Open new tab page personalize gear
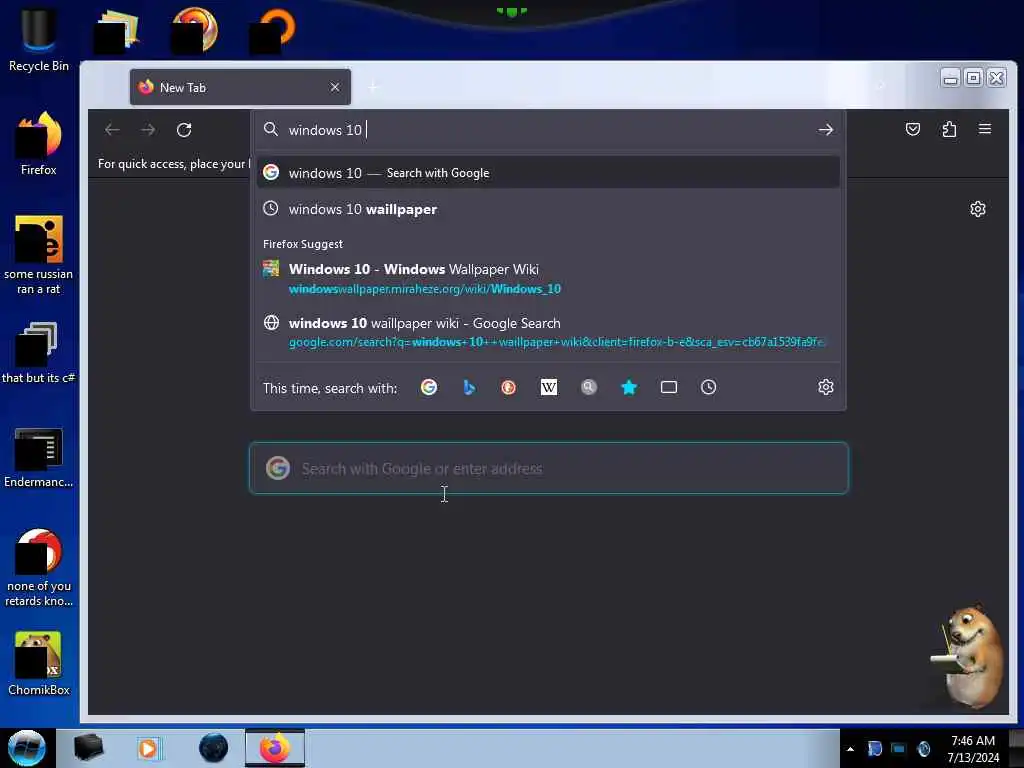 click(x=978, y=209)
